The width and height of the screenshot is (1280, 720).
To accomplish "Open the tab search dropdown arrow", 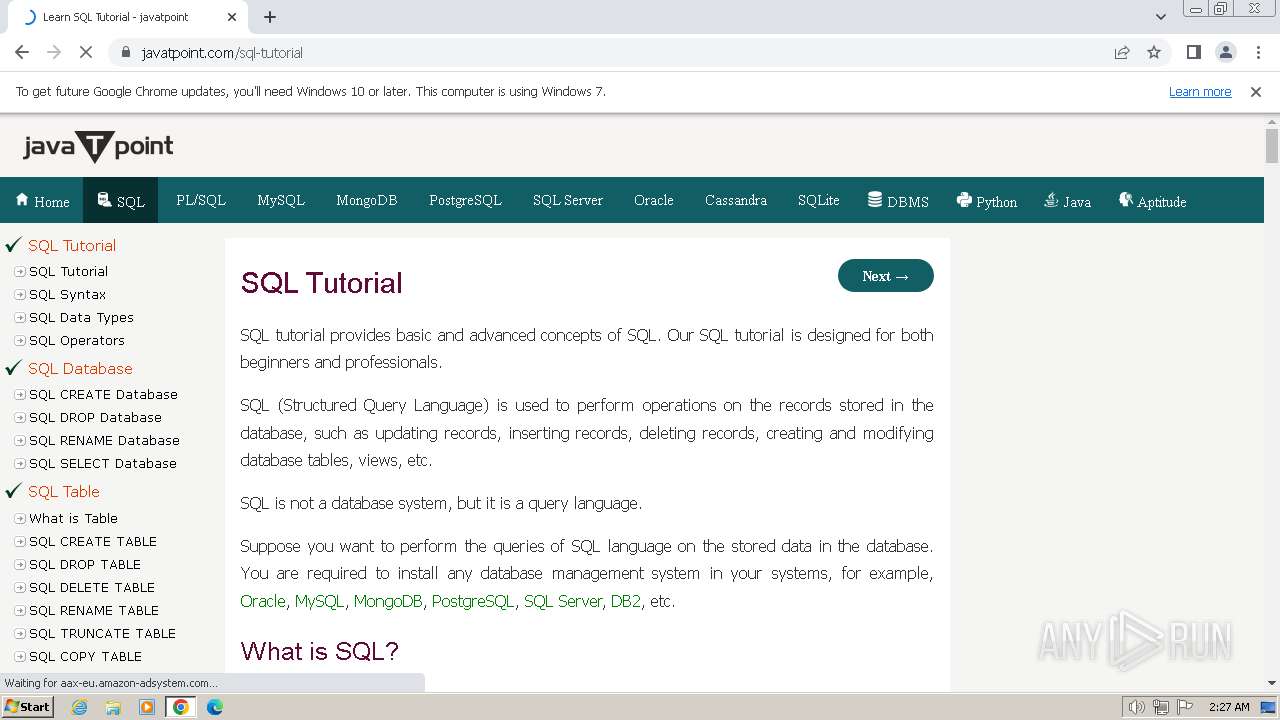I will (x=1160, y=17).
